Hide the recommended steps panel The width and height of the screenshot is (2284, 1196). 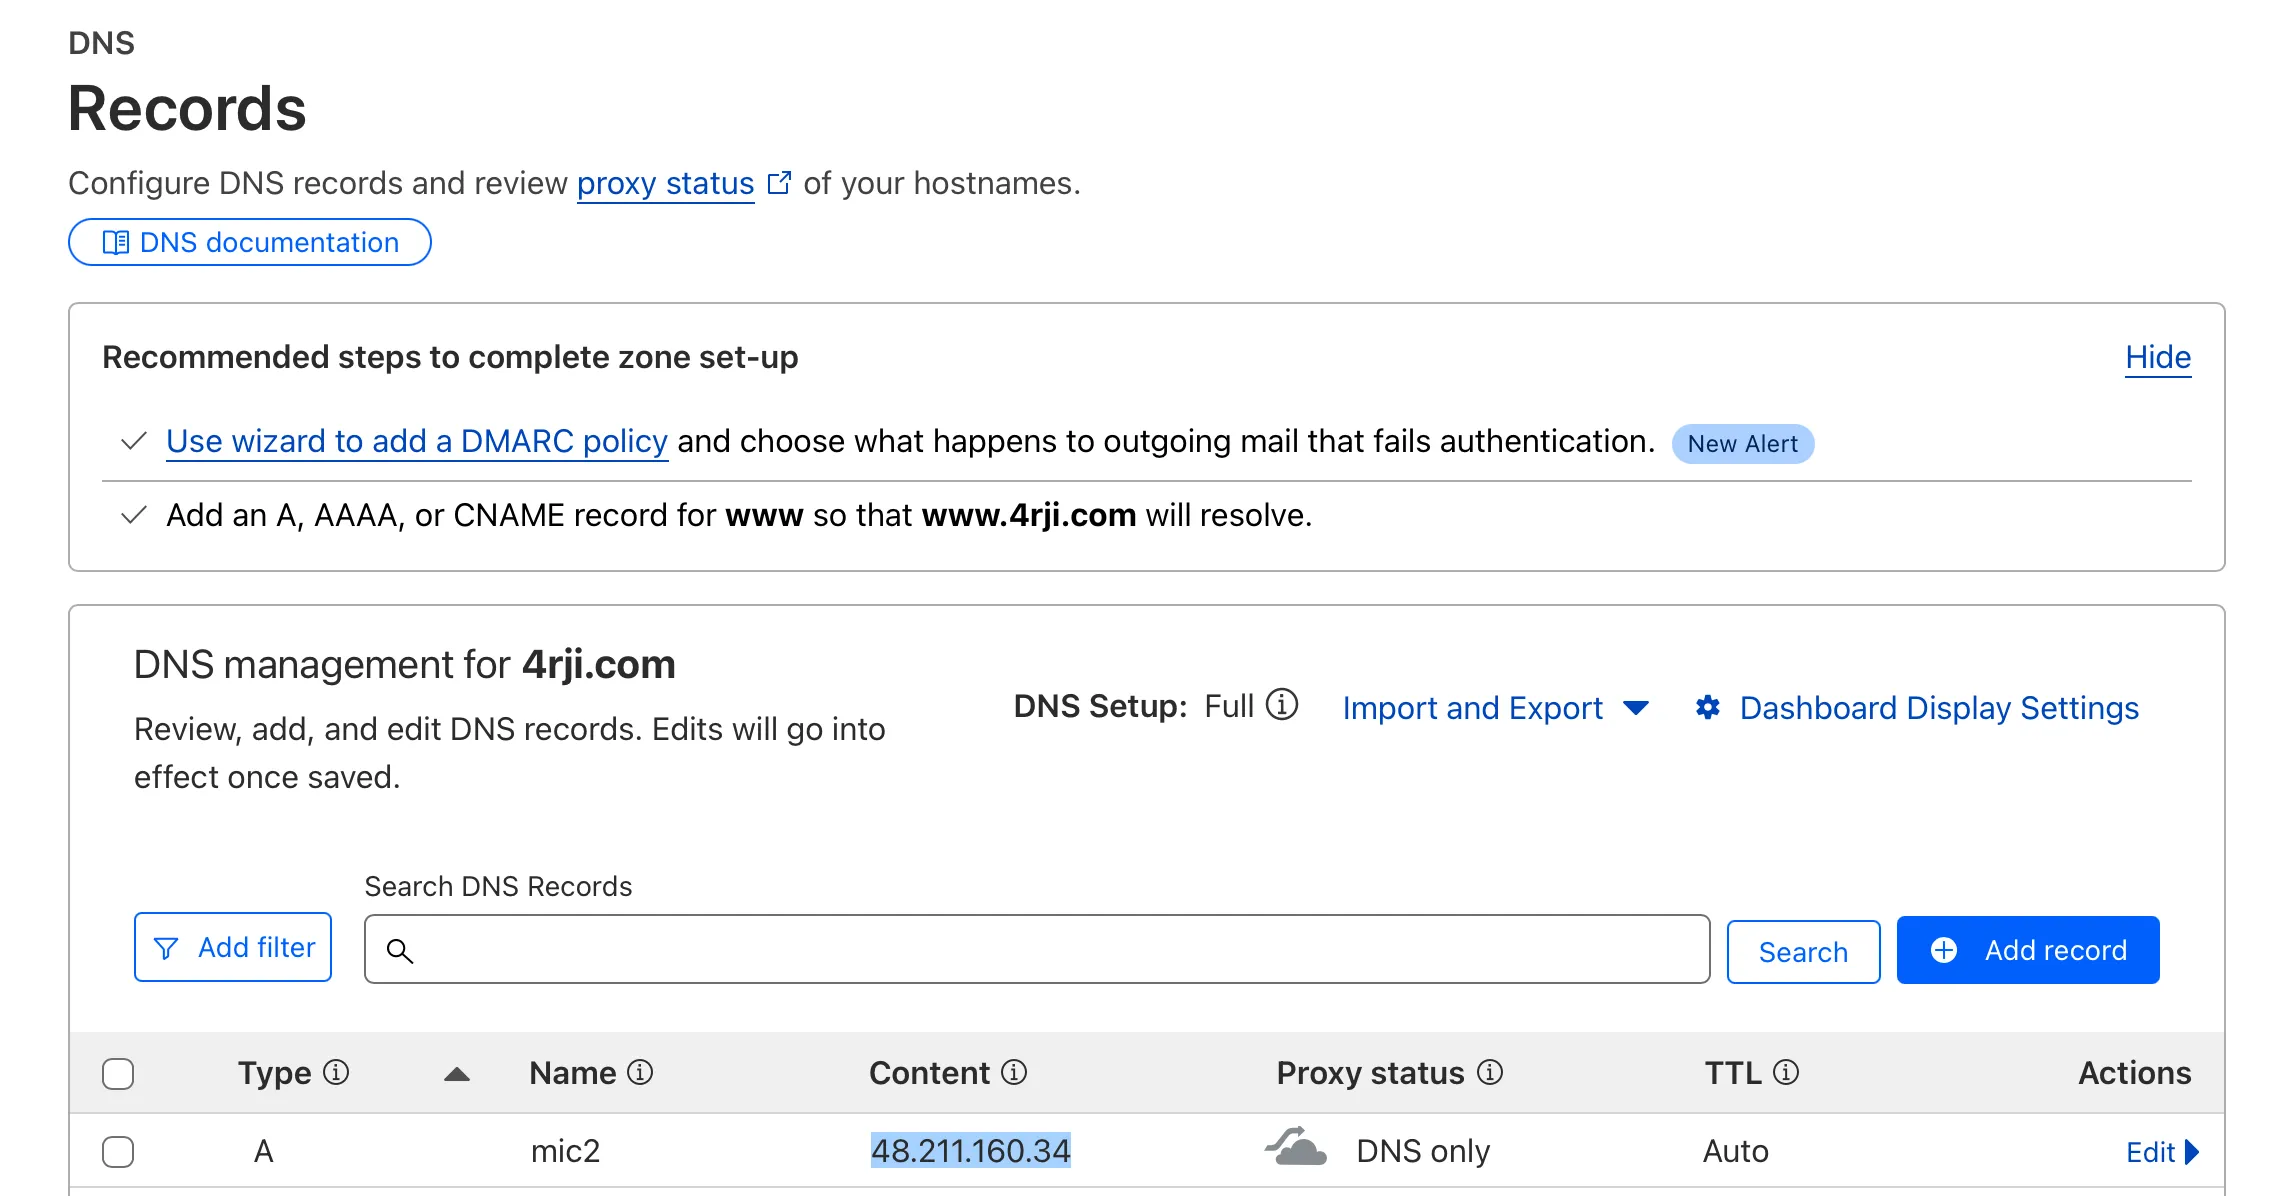[2157, 357]
